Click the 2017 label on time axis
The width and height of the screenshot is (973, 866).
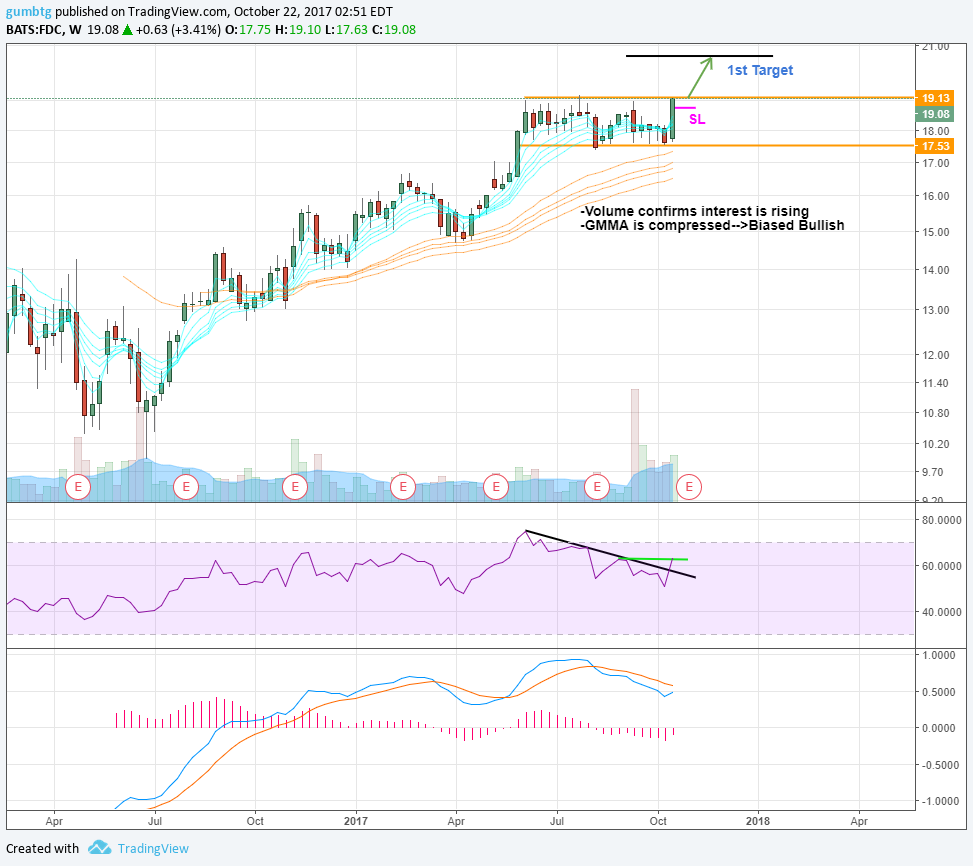pos(356,821)
